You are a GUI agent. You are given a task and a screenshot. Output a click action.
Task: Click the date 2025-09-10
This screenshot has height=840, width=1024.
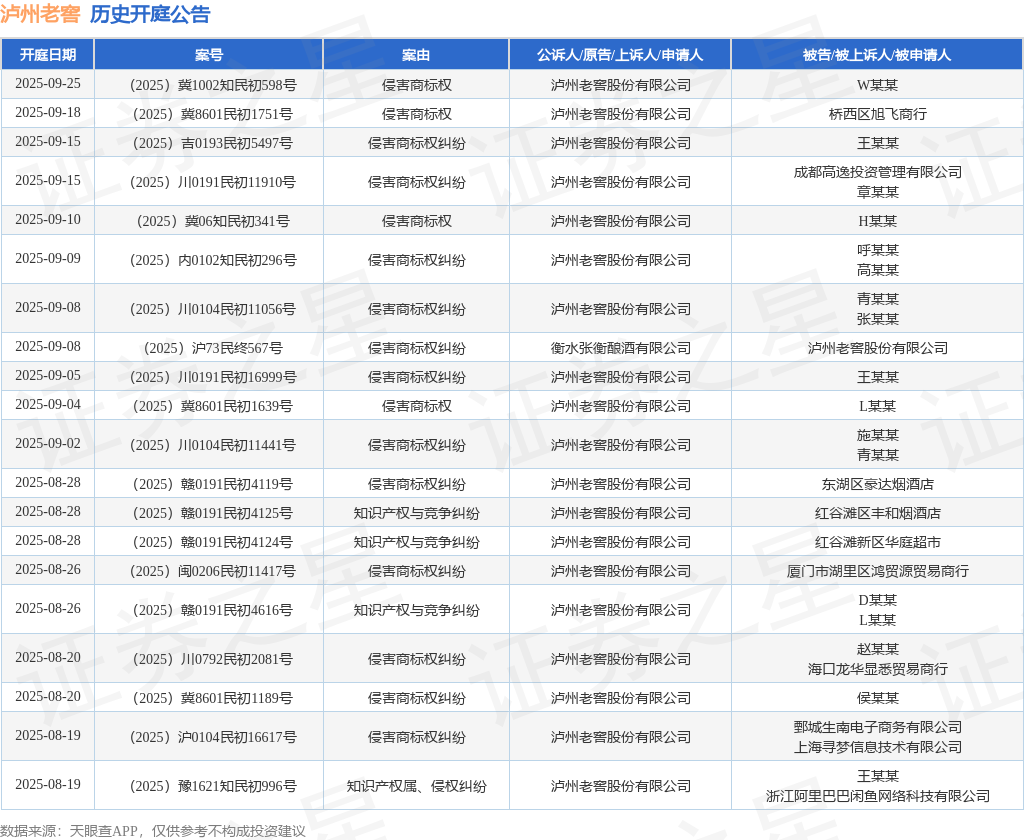48,219
